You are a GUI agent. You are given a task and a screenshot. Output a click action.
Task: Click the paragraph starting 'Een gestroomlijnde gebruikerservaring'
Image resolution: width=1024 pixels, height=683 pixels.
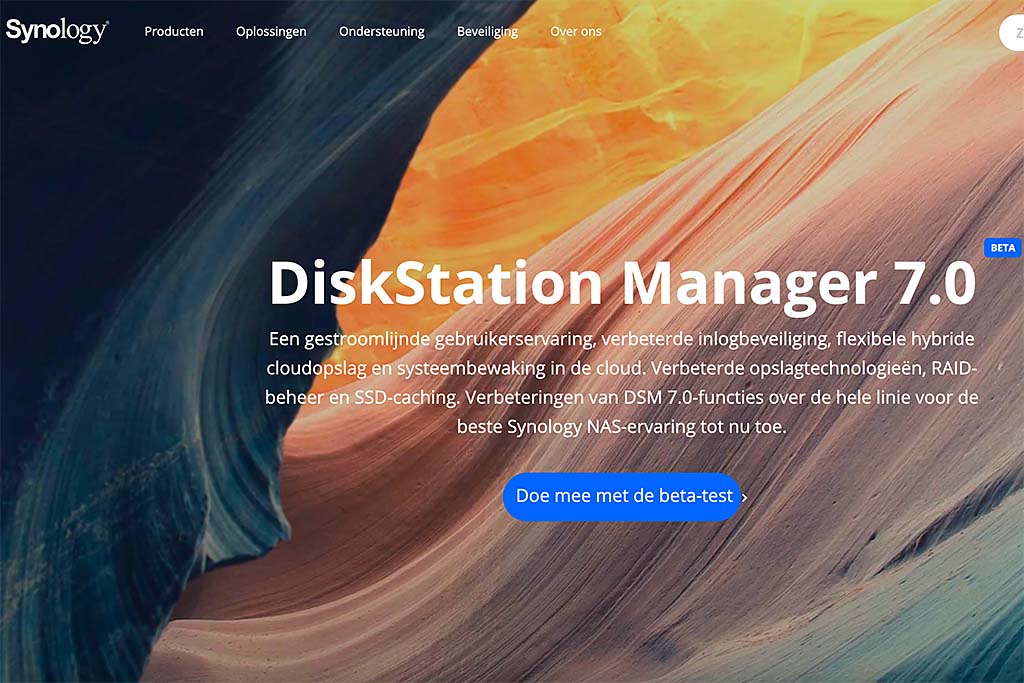coord(622,383)
